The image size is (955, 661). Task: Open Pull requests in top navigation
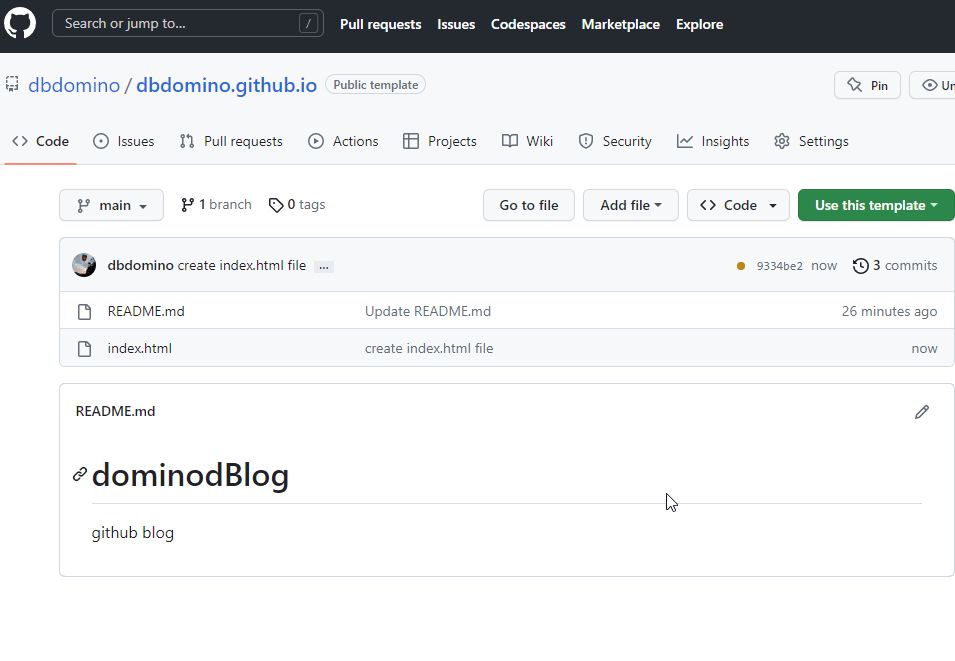click(x=381, y=24)
